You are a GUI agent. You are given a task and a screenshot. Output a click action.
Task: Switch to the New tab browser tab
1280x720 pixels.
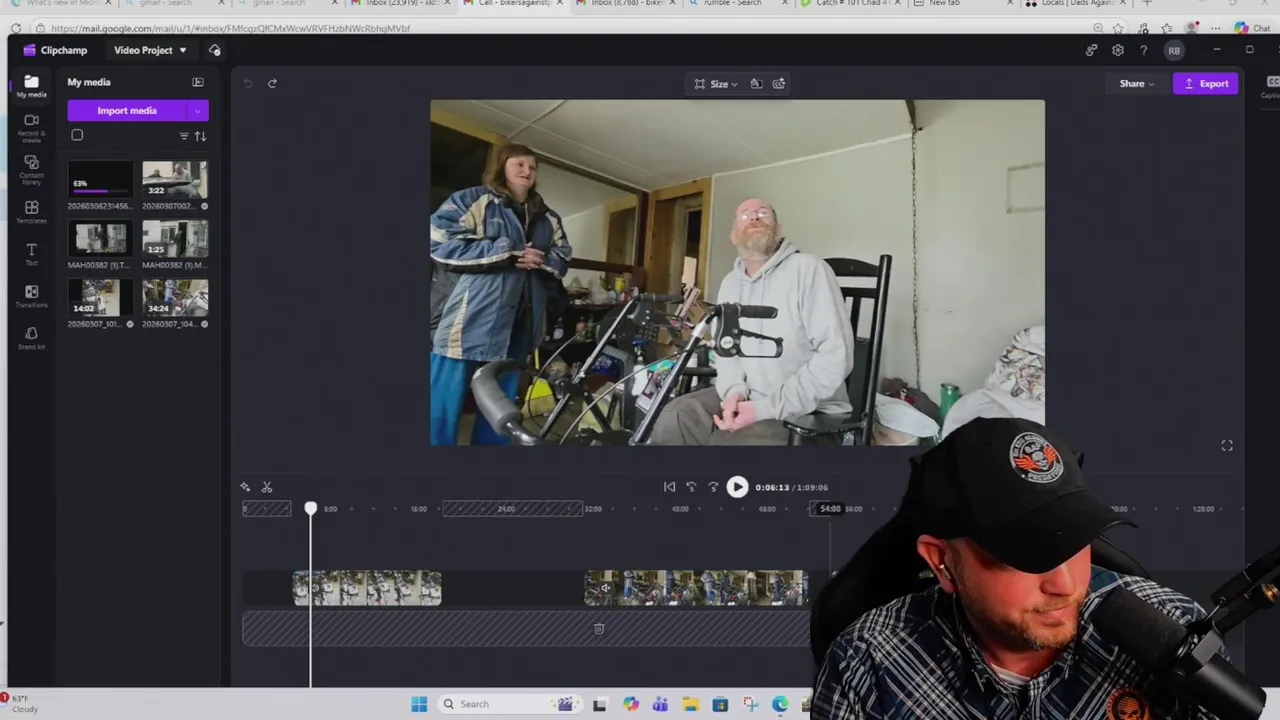click(944, 4)
